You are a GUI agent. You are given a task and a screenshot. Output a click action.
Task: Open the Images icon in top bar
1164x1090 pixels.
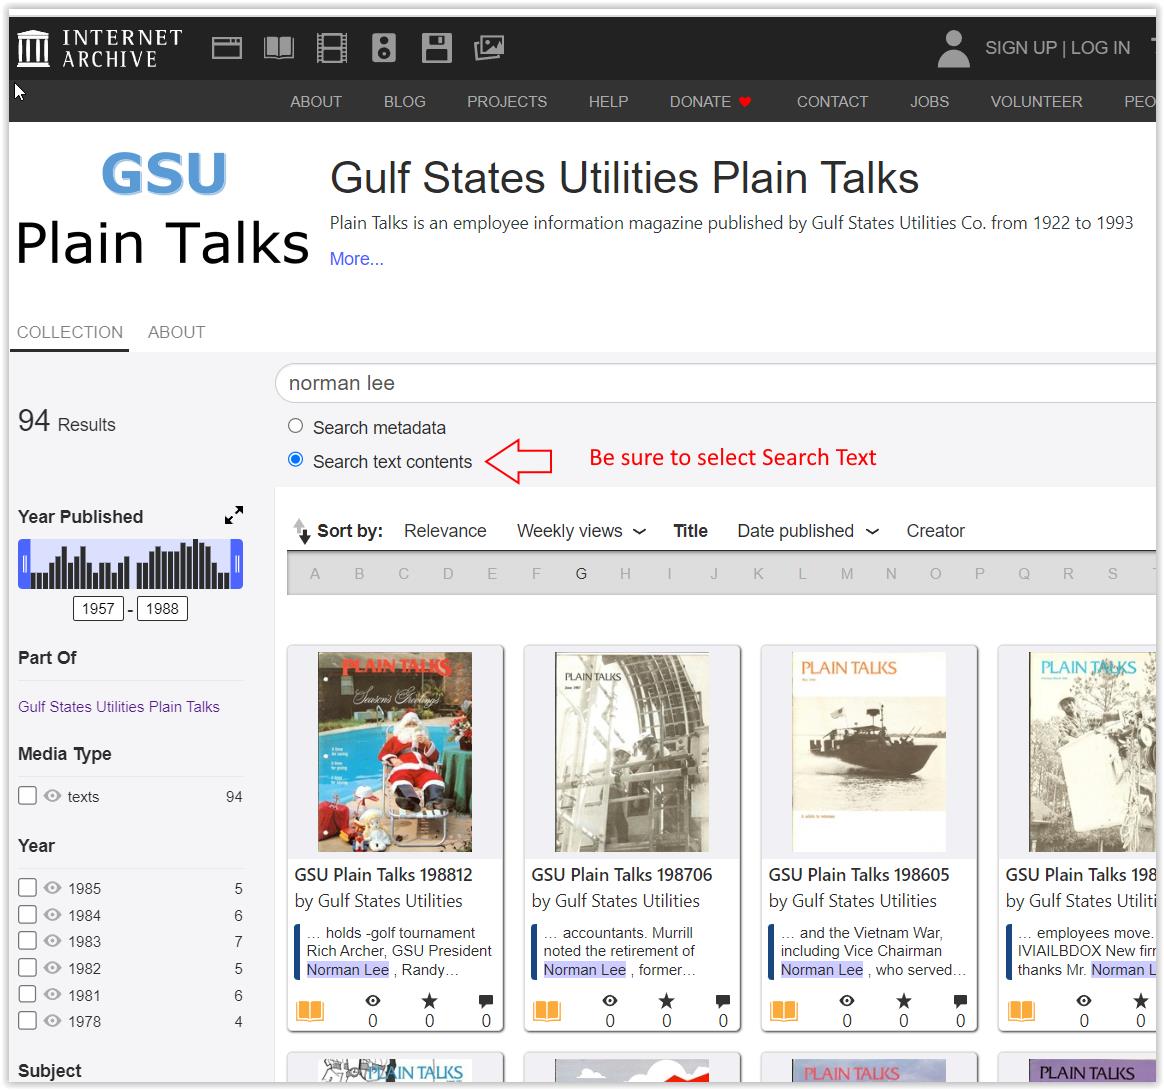coord(489,47)
